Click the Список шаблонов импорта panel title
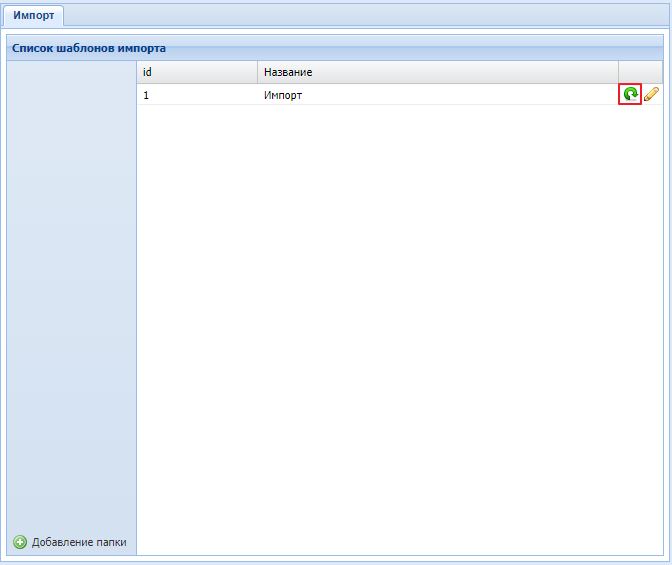This screenshot has width=672, height=565. click(x=89, y=48)
